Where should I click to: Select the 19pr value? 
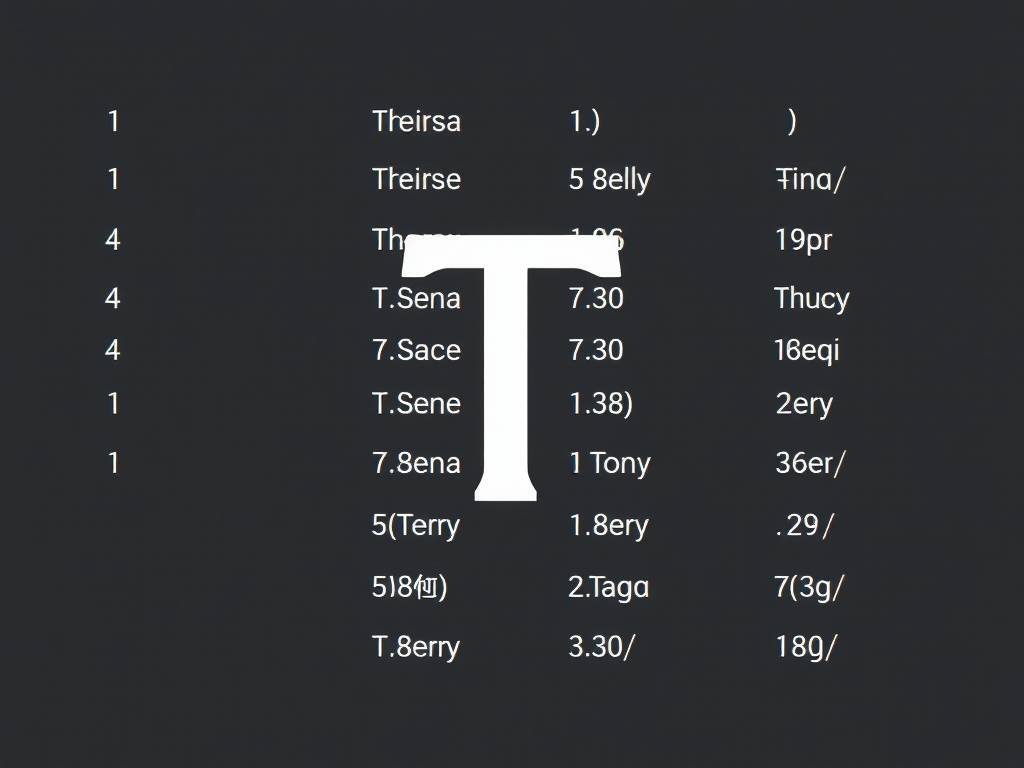[804, 240]
